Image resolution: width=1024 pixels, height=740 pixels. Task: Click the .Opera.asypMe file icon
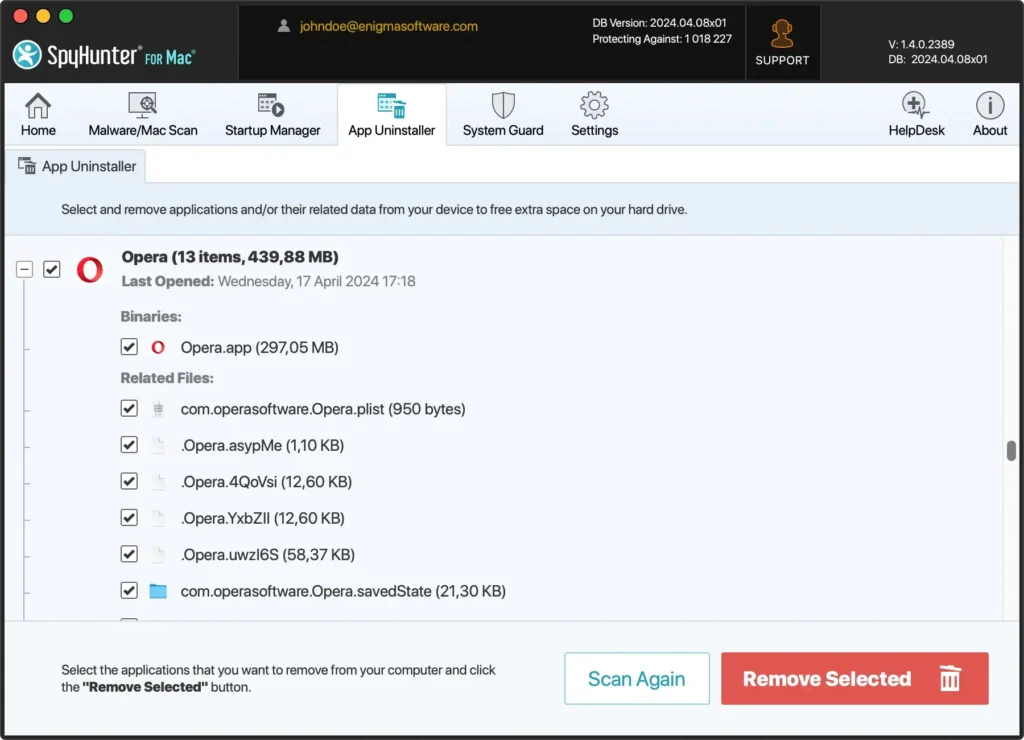[158, 445]
